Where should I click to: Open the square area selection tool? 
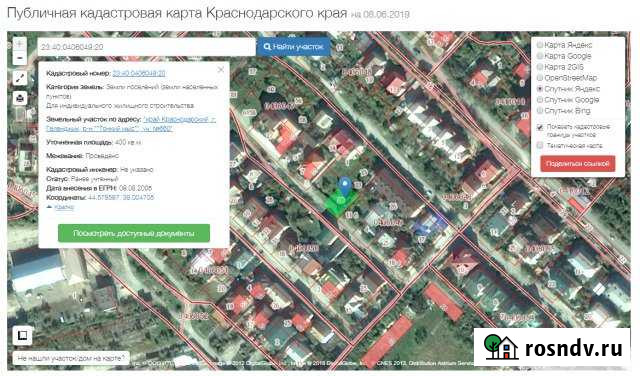coord(23,336)
